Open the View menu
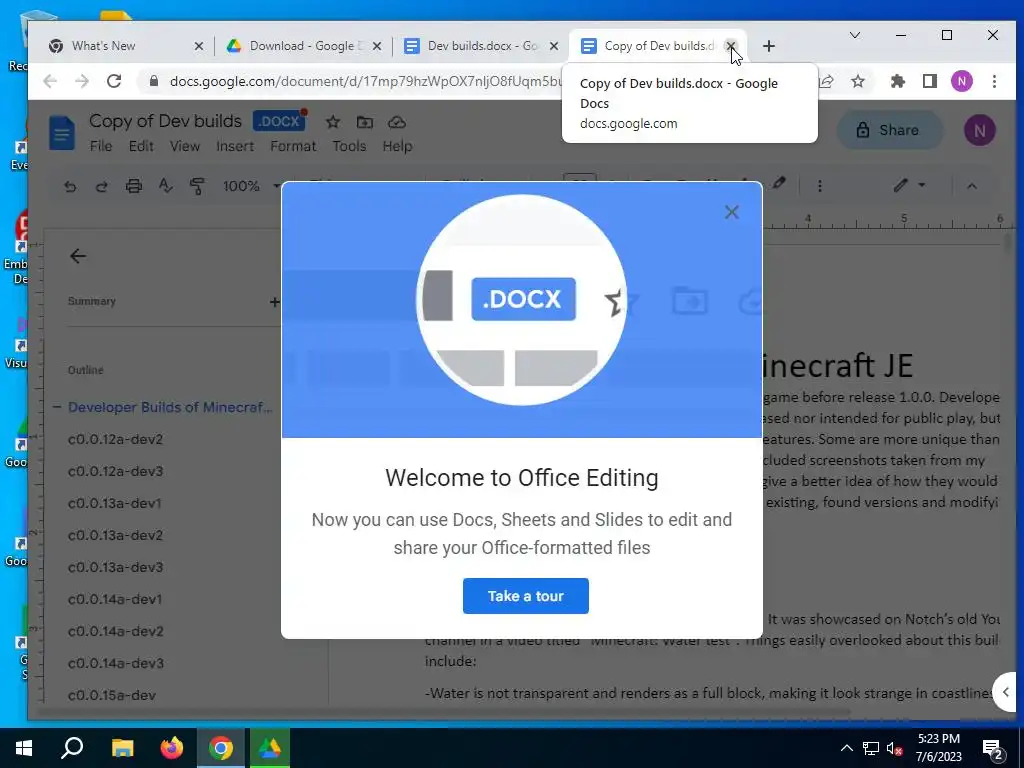The width and height of the screenshot is (1024, 768). (185, 146)
